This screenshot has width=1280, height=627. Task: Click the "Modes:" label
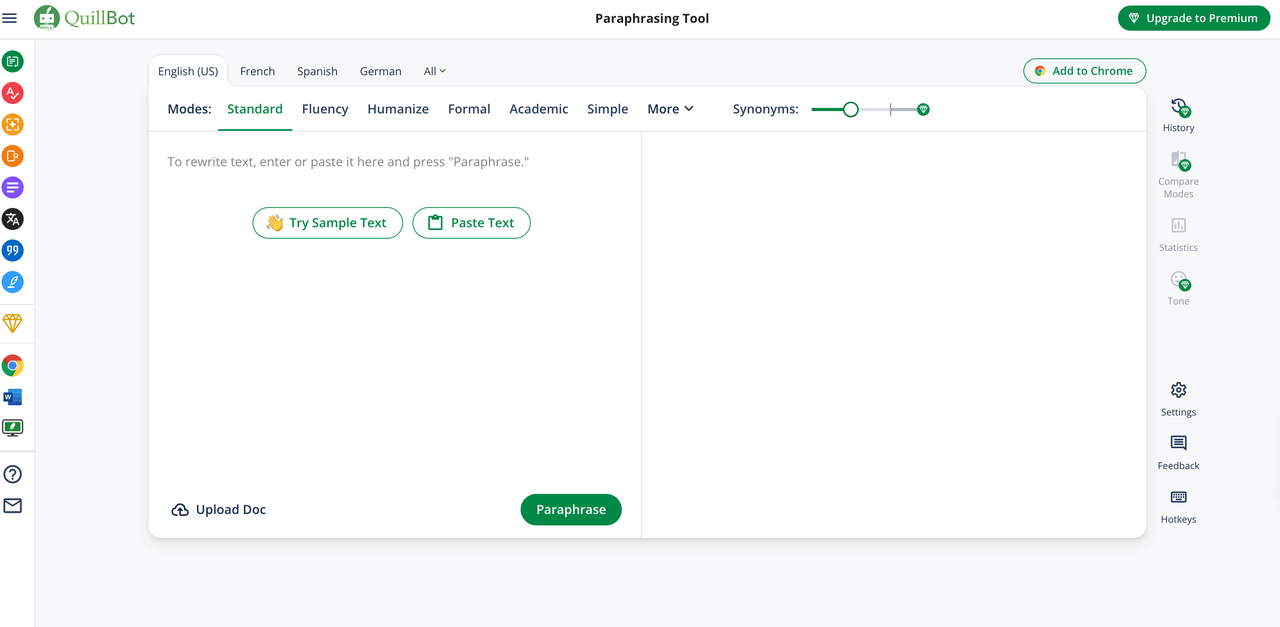[x=189, y=109]
